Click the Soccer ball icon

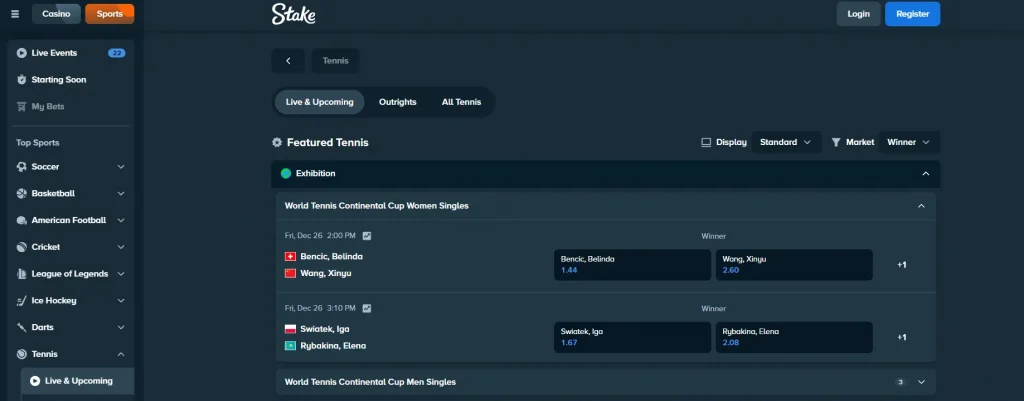tap(22, 167)
